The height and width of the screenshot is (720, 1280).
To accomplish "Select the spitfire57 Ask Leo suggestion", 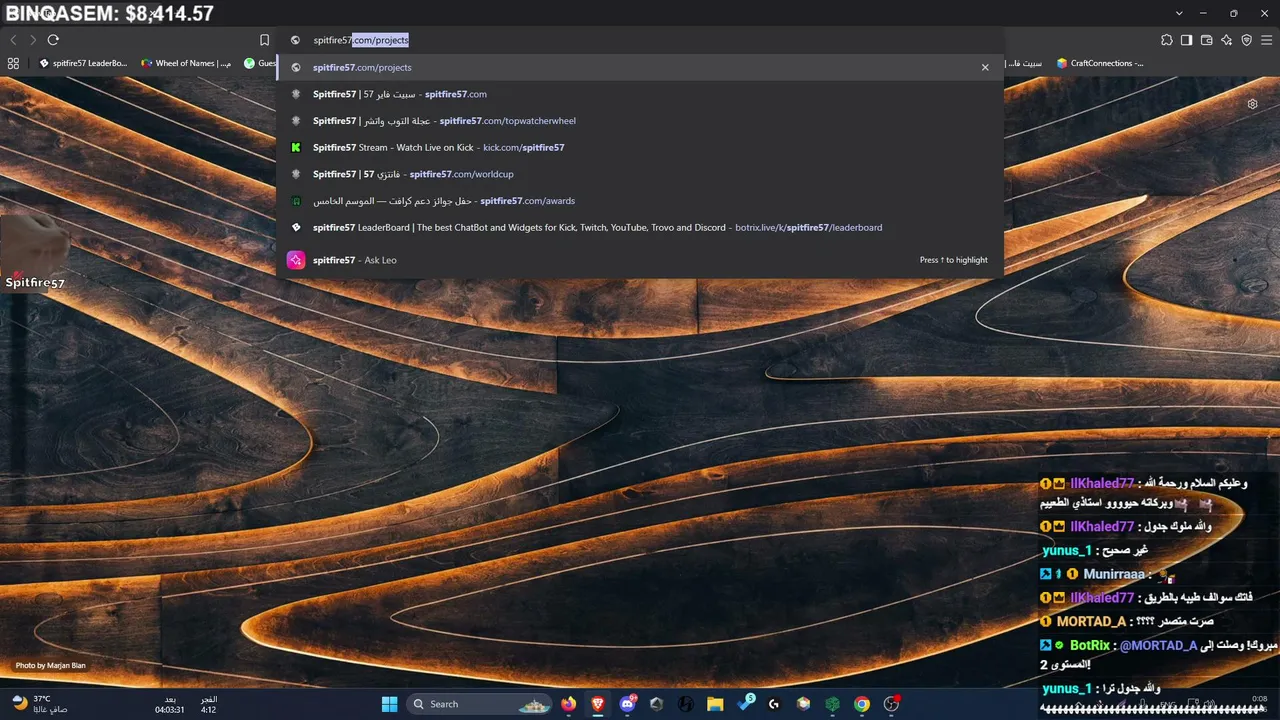I will point(640,260).
